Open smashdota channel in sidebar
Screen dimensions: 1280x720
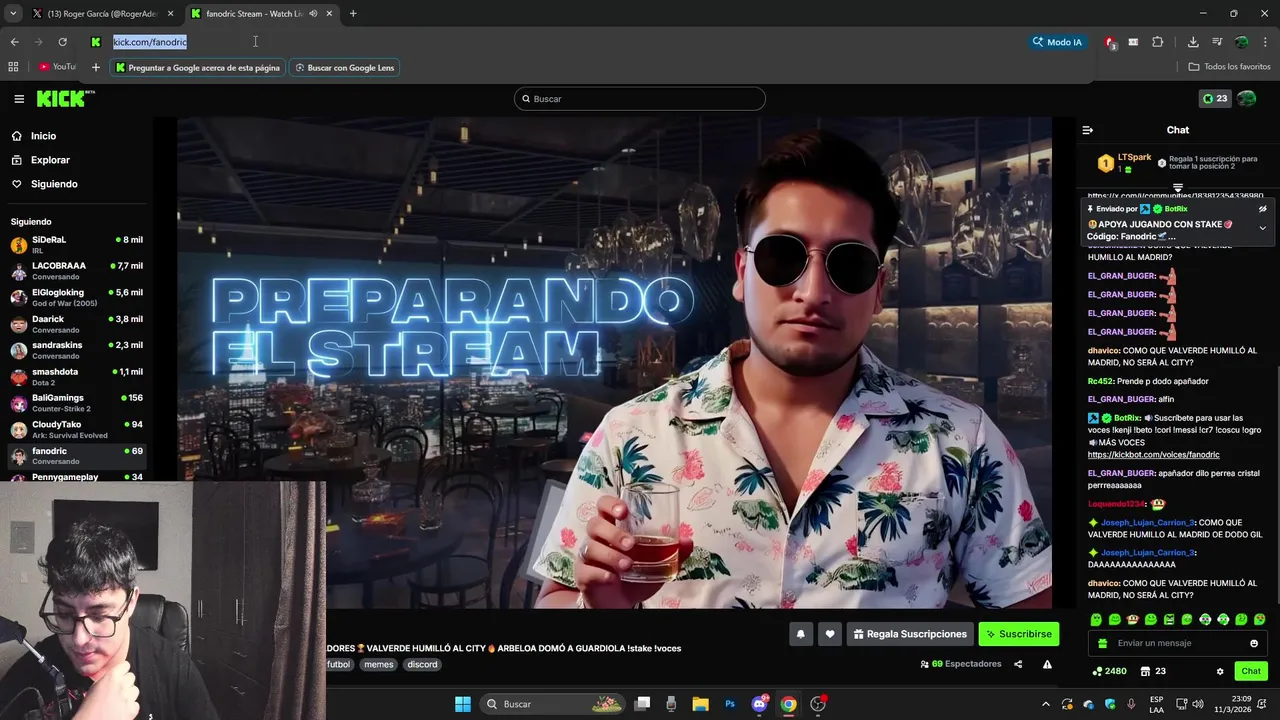77,377
